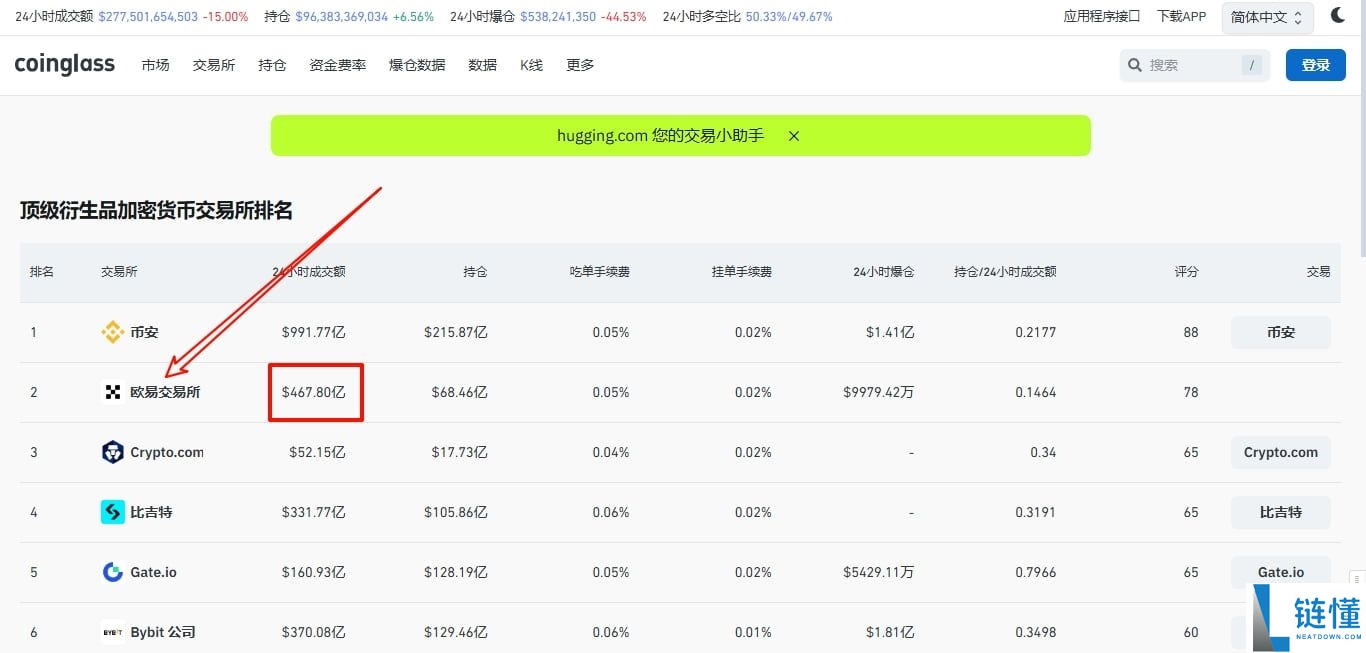Image resolution: width=1366 pixels, height=653 pixels.
Task: Toggle dark mode with the moon icon
Action: 1339,15
